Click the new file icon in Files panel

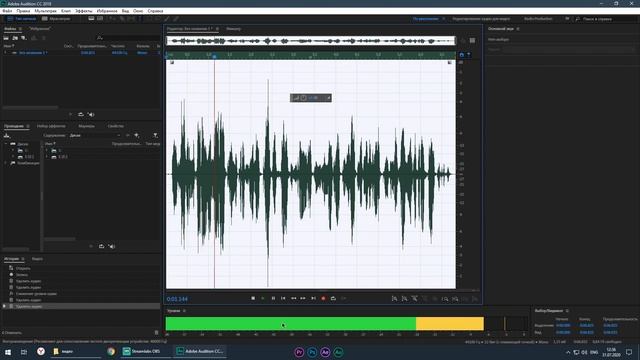tap(24, 38)
